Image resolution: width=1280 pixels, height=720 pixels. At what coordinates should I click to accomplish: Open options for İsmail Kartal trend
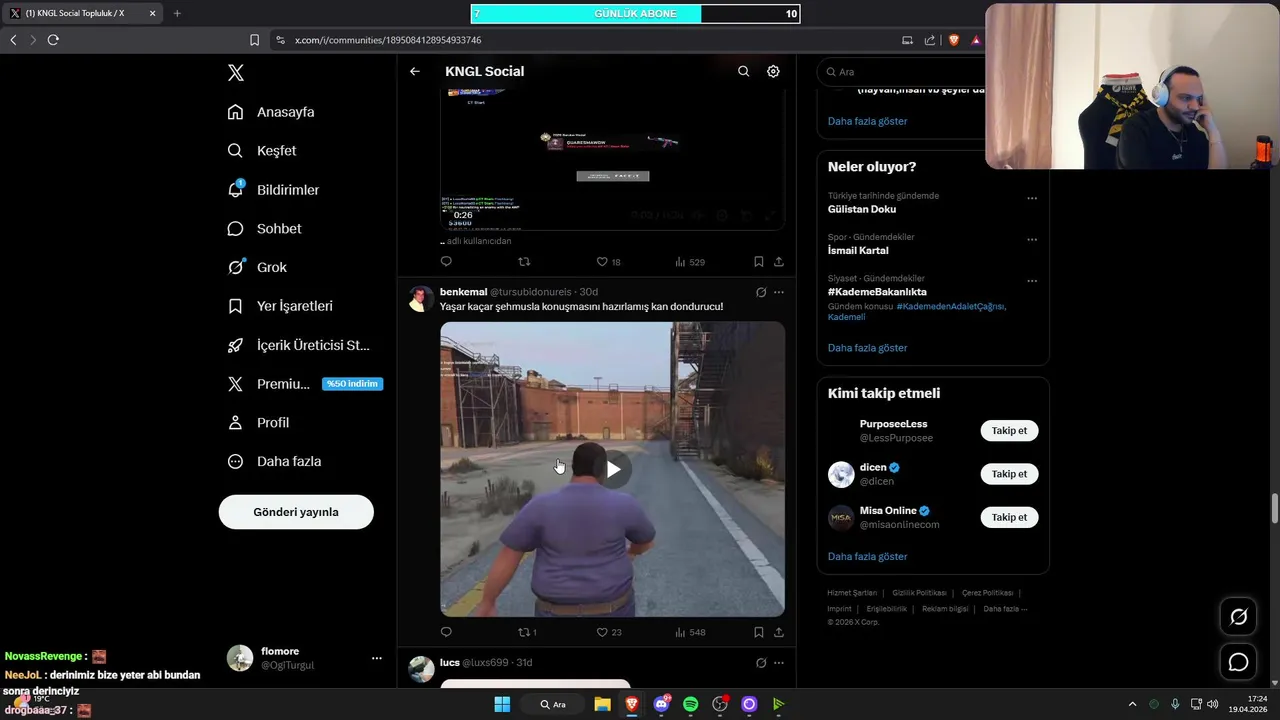[x=1032, y=239]
